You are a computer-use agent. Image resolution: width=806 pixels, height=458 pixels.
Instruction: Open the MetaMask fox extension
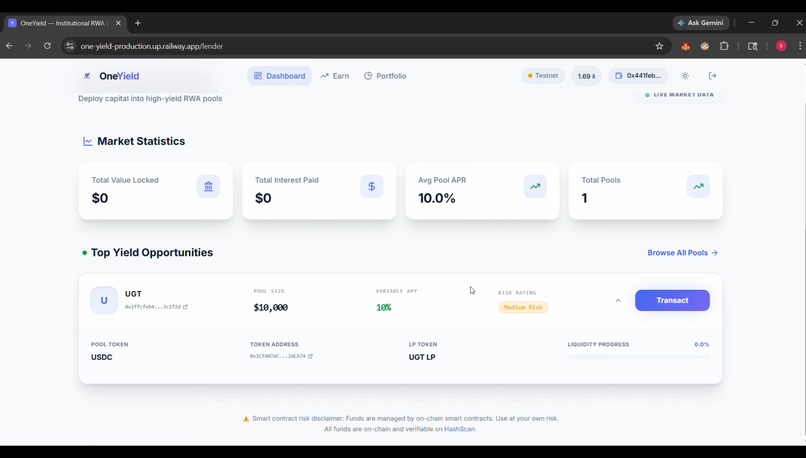tap(685, 46)
